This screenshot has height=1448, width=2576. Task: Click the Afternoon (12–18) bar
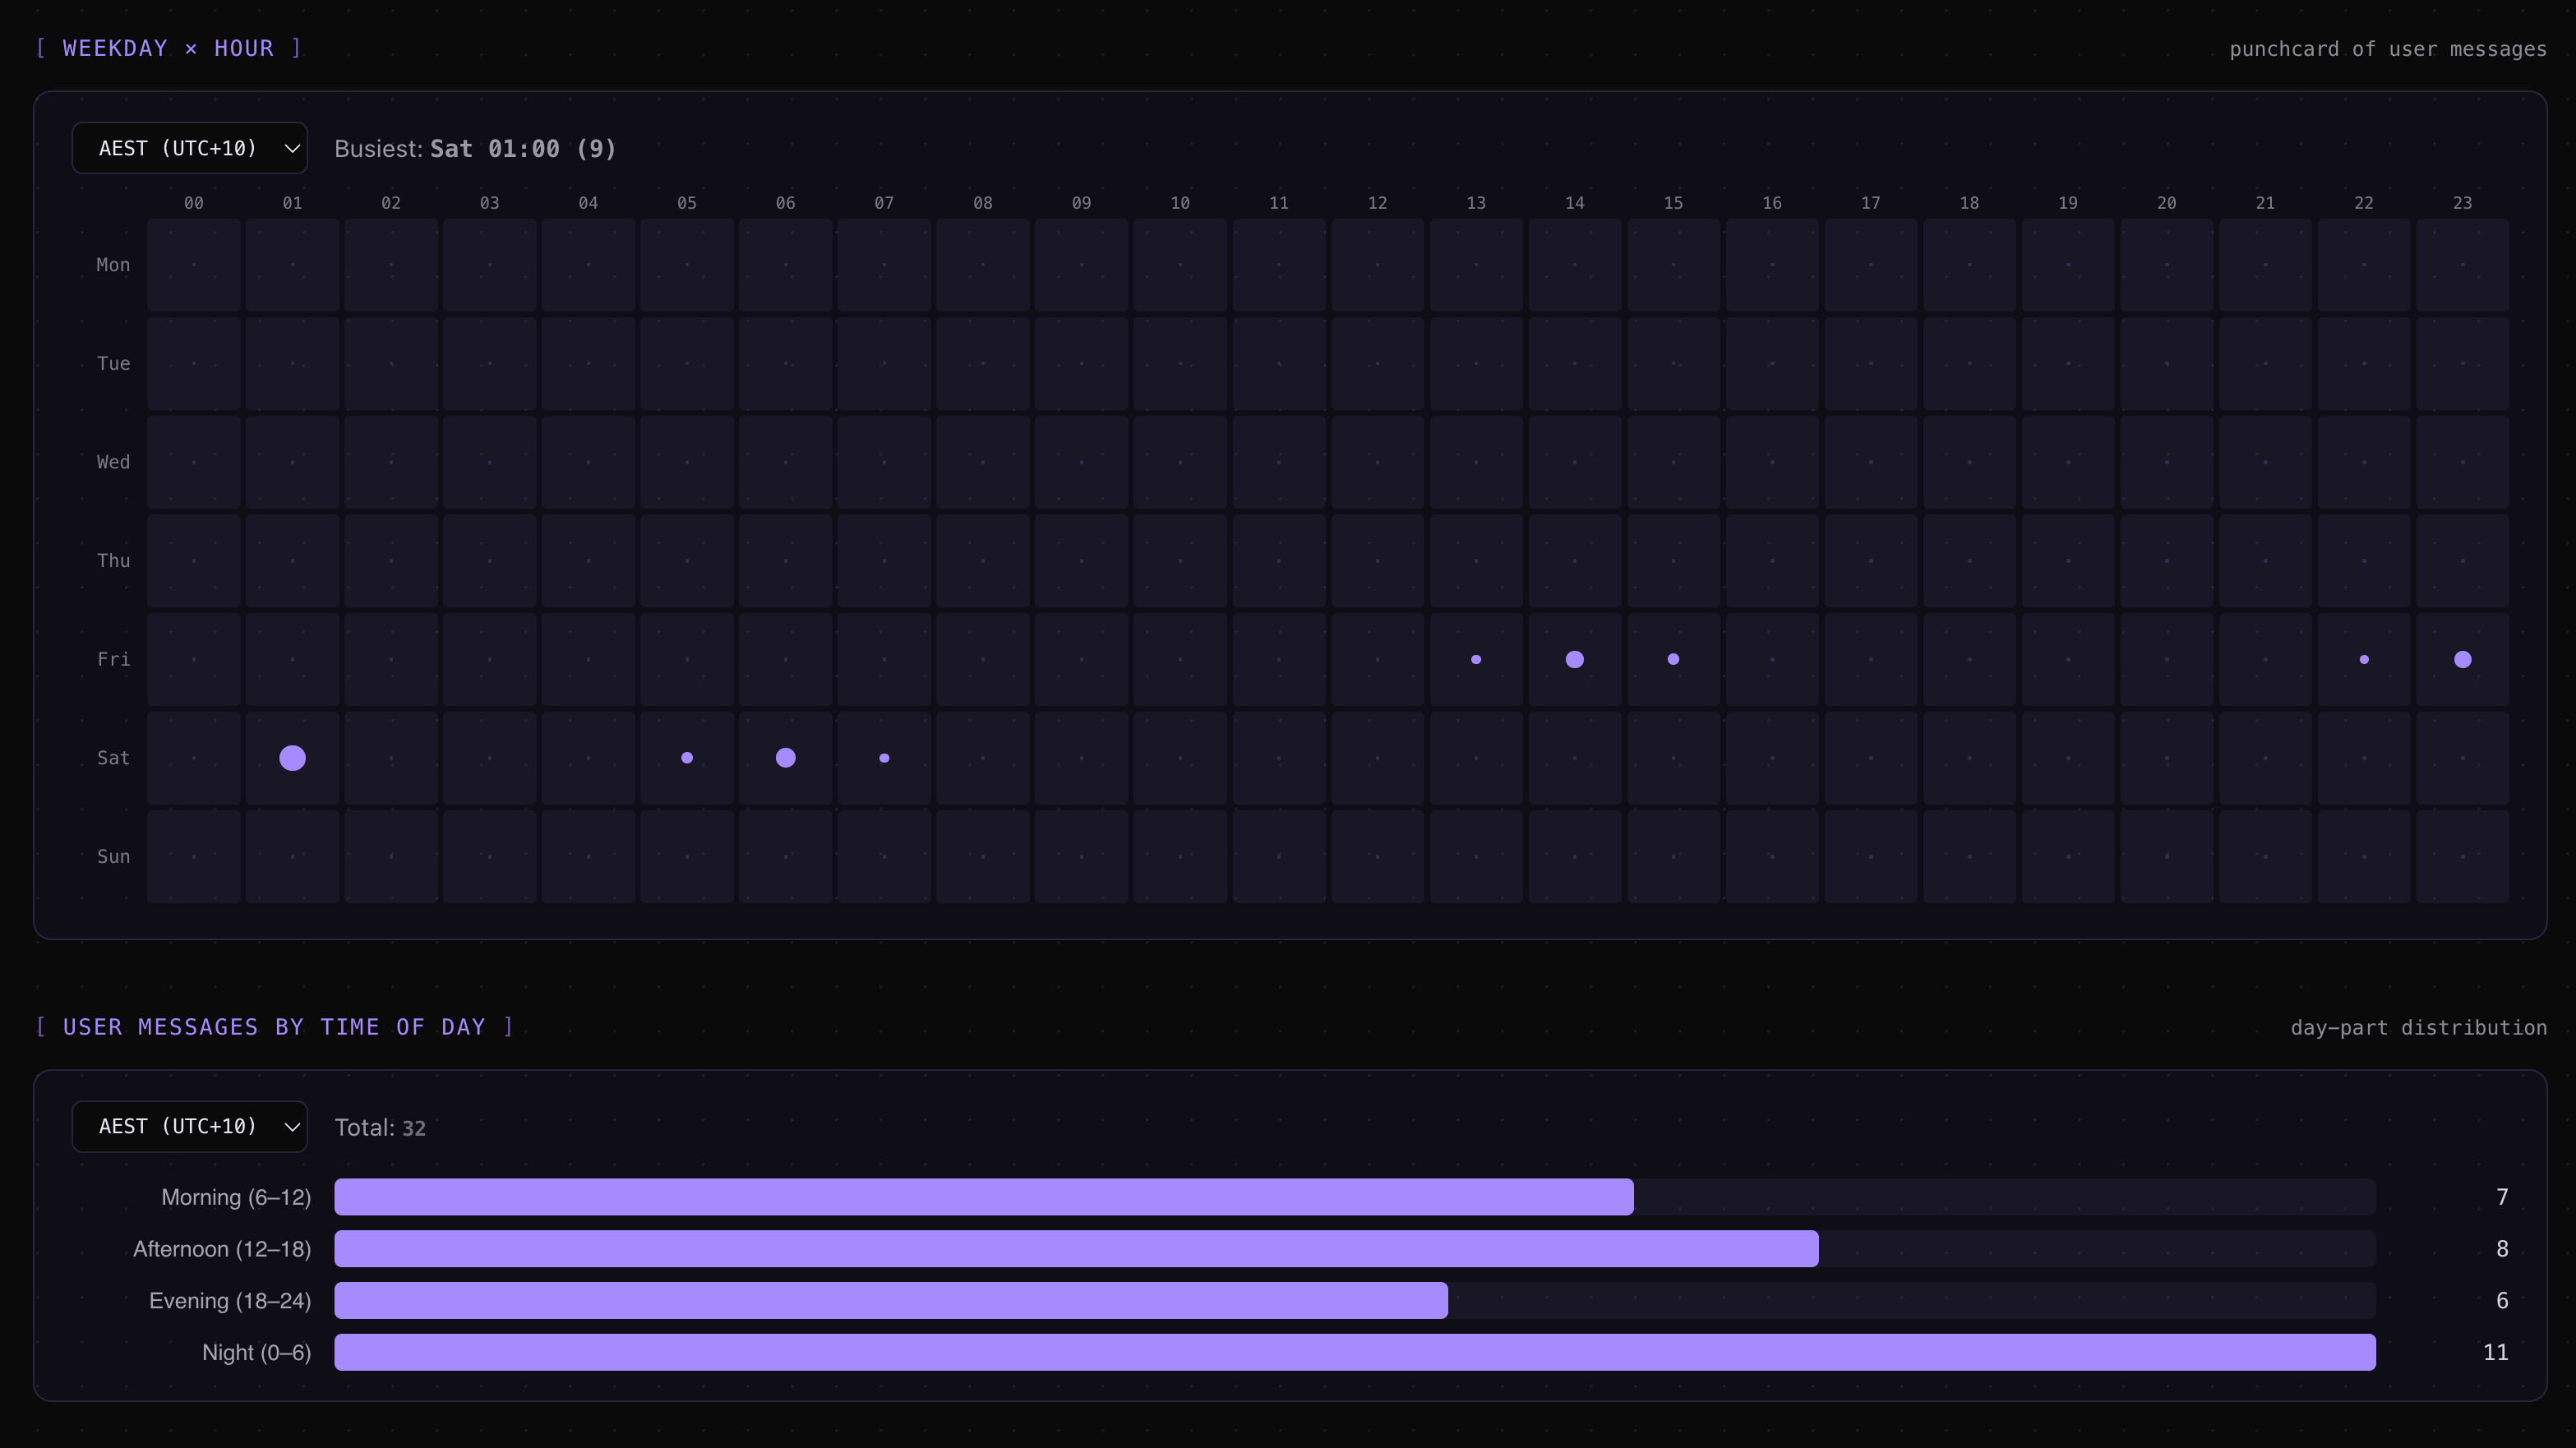tap(1075, 1249)
